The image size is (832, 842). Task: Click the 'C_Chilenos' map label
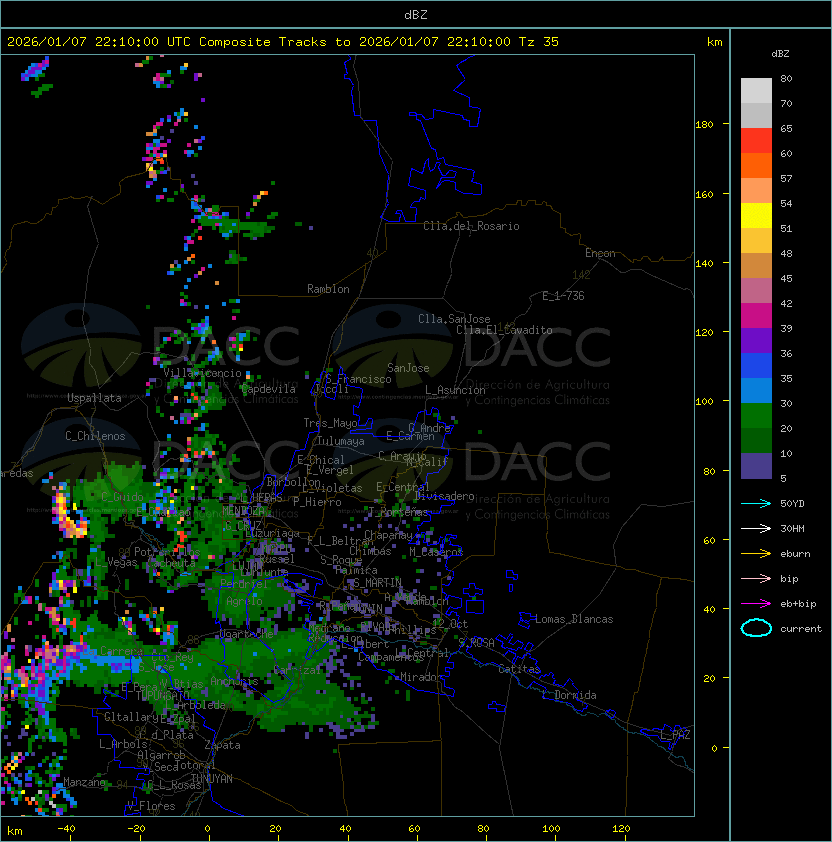point(95,436)
